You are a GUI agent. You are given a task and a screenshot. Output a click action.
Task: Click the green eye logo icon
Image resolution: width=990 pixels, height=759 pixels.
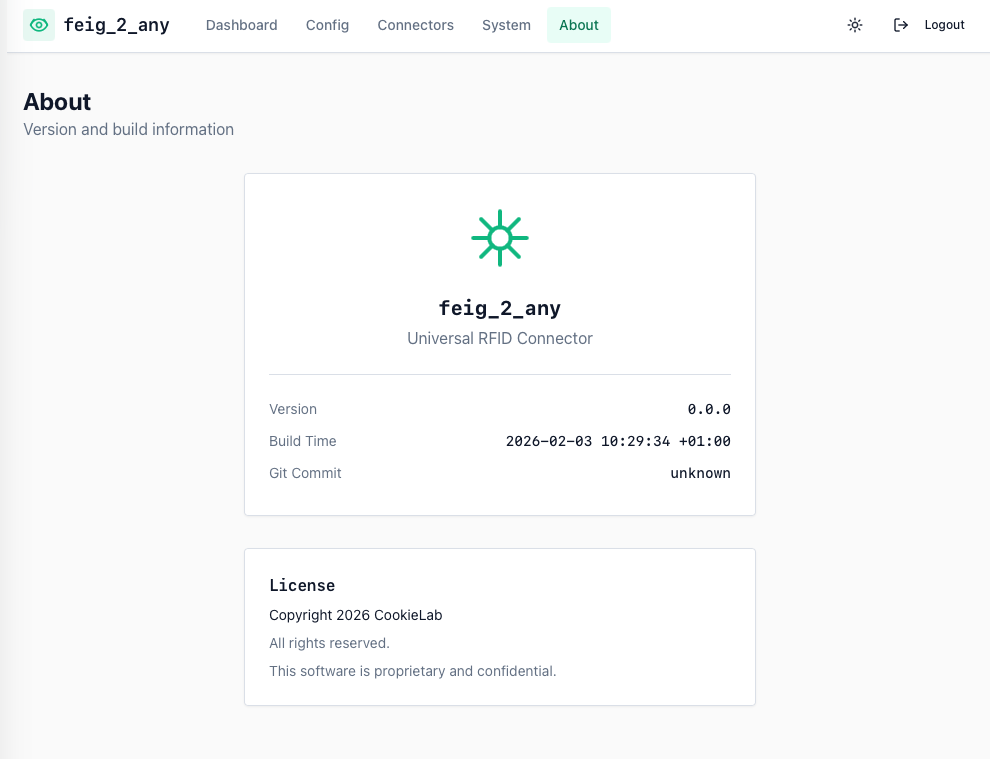tap(39, 25)
